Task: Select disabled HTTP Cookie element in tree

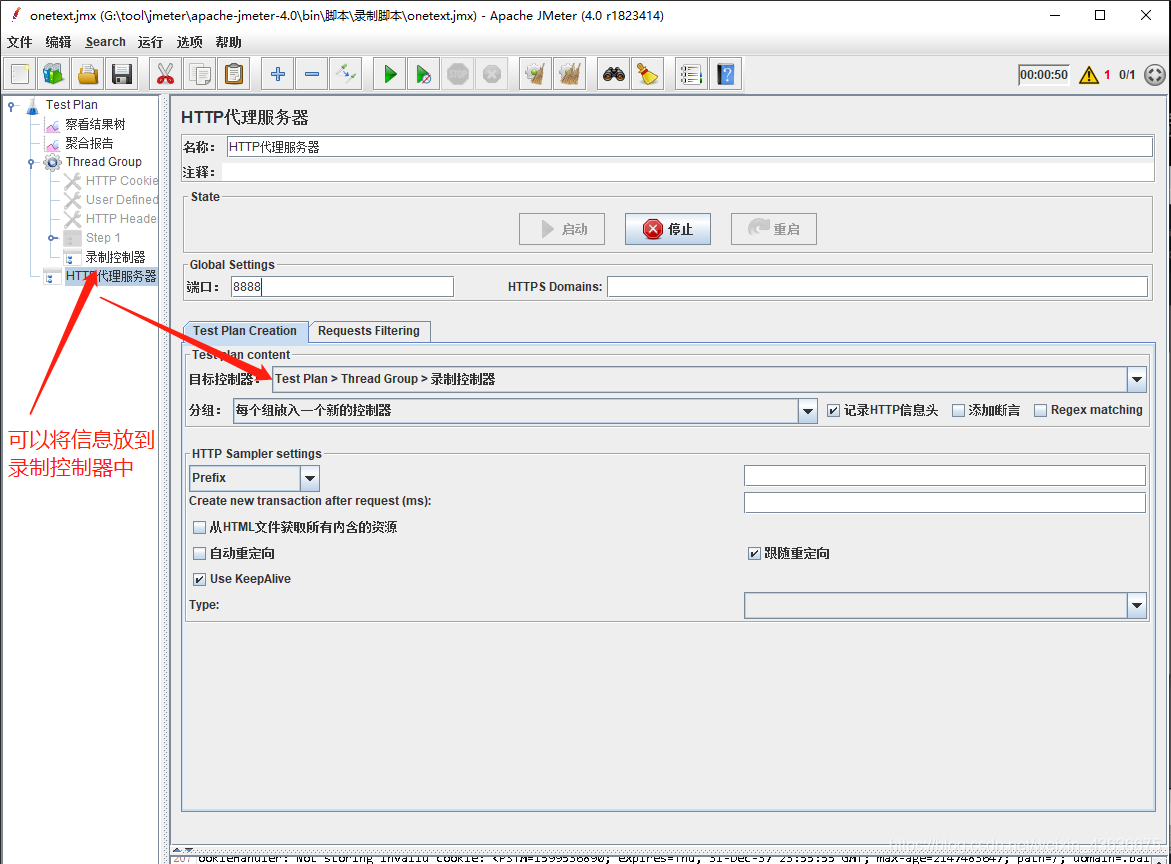Action: click(x=121, y=181)
